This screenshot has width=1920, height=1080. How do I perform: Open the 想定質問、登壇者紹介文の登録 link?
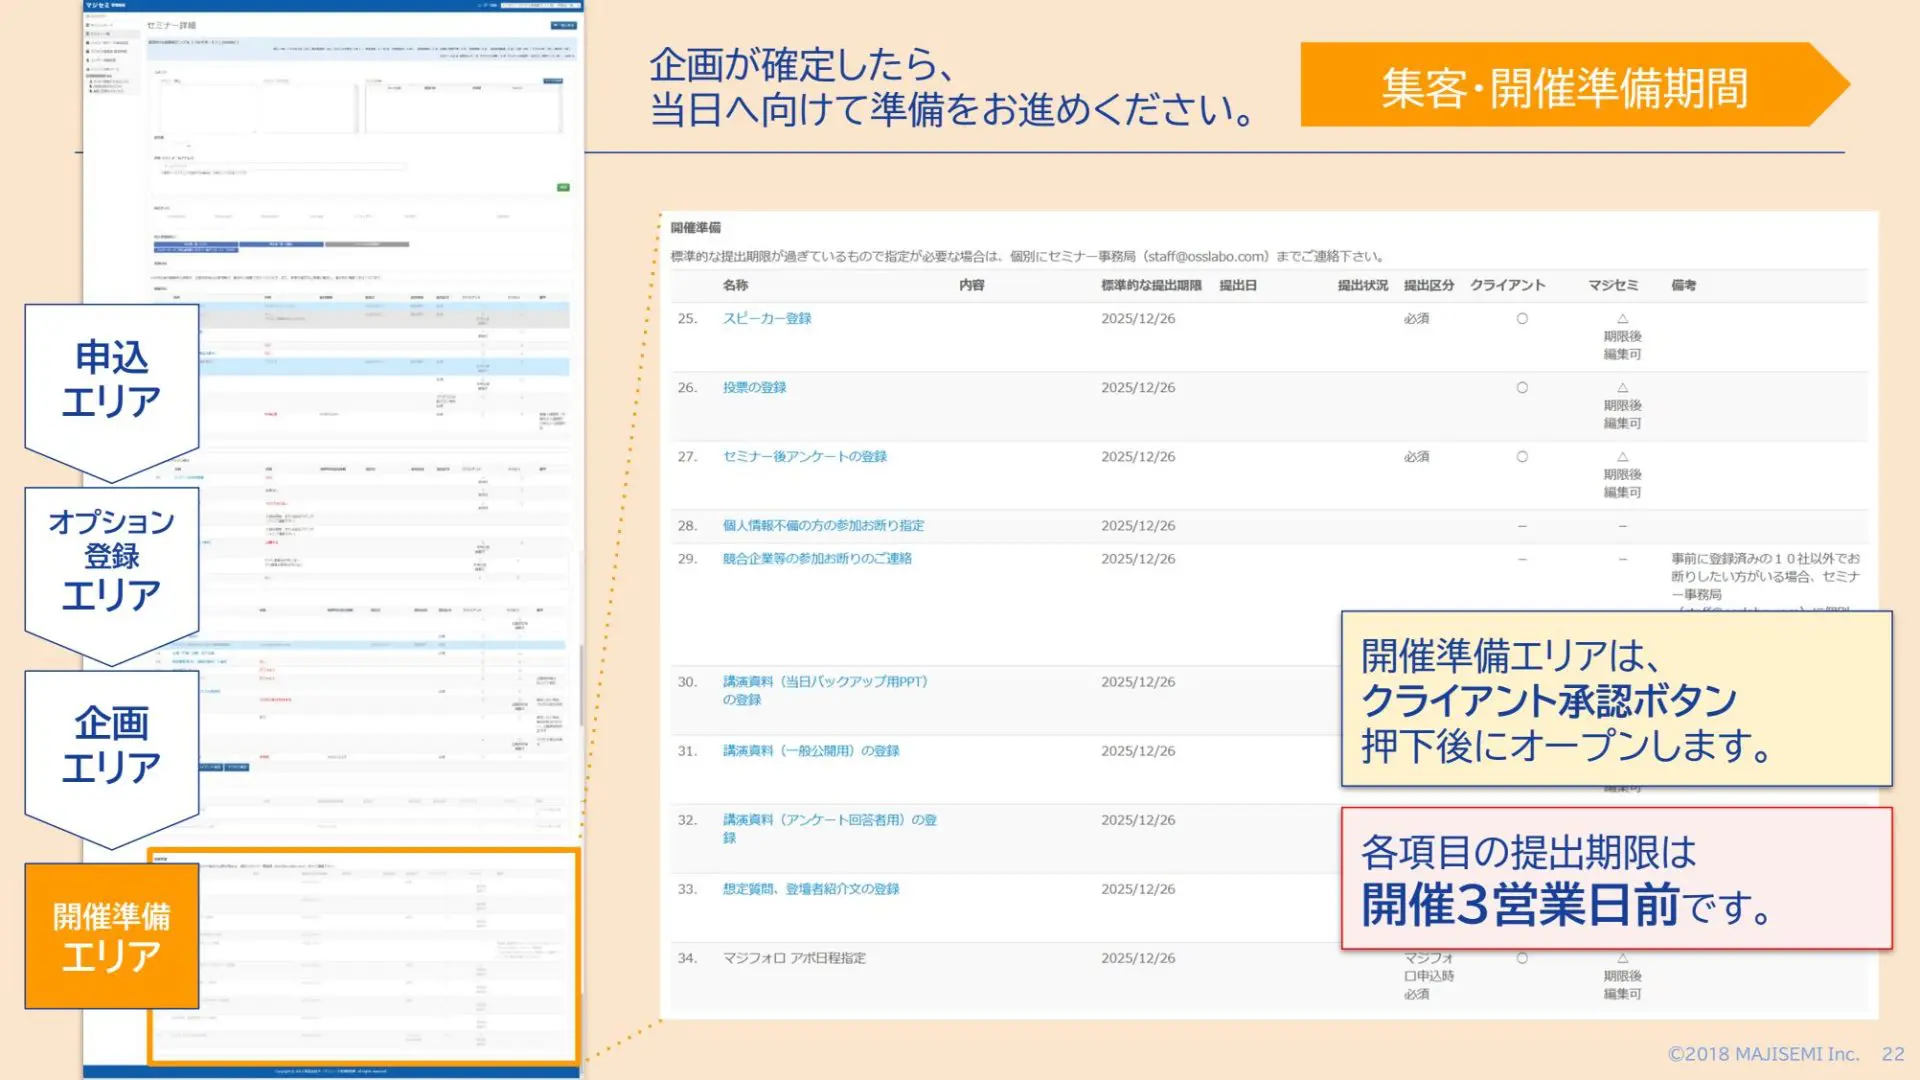pyautogui.click(x=811, y=889)
